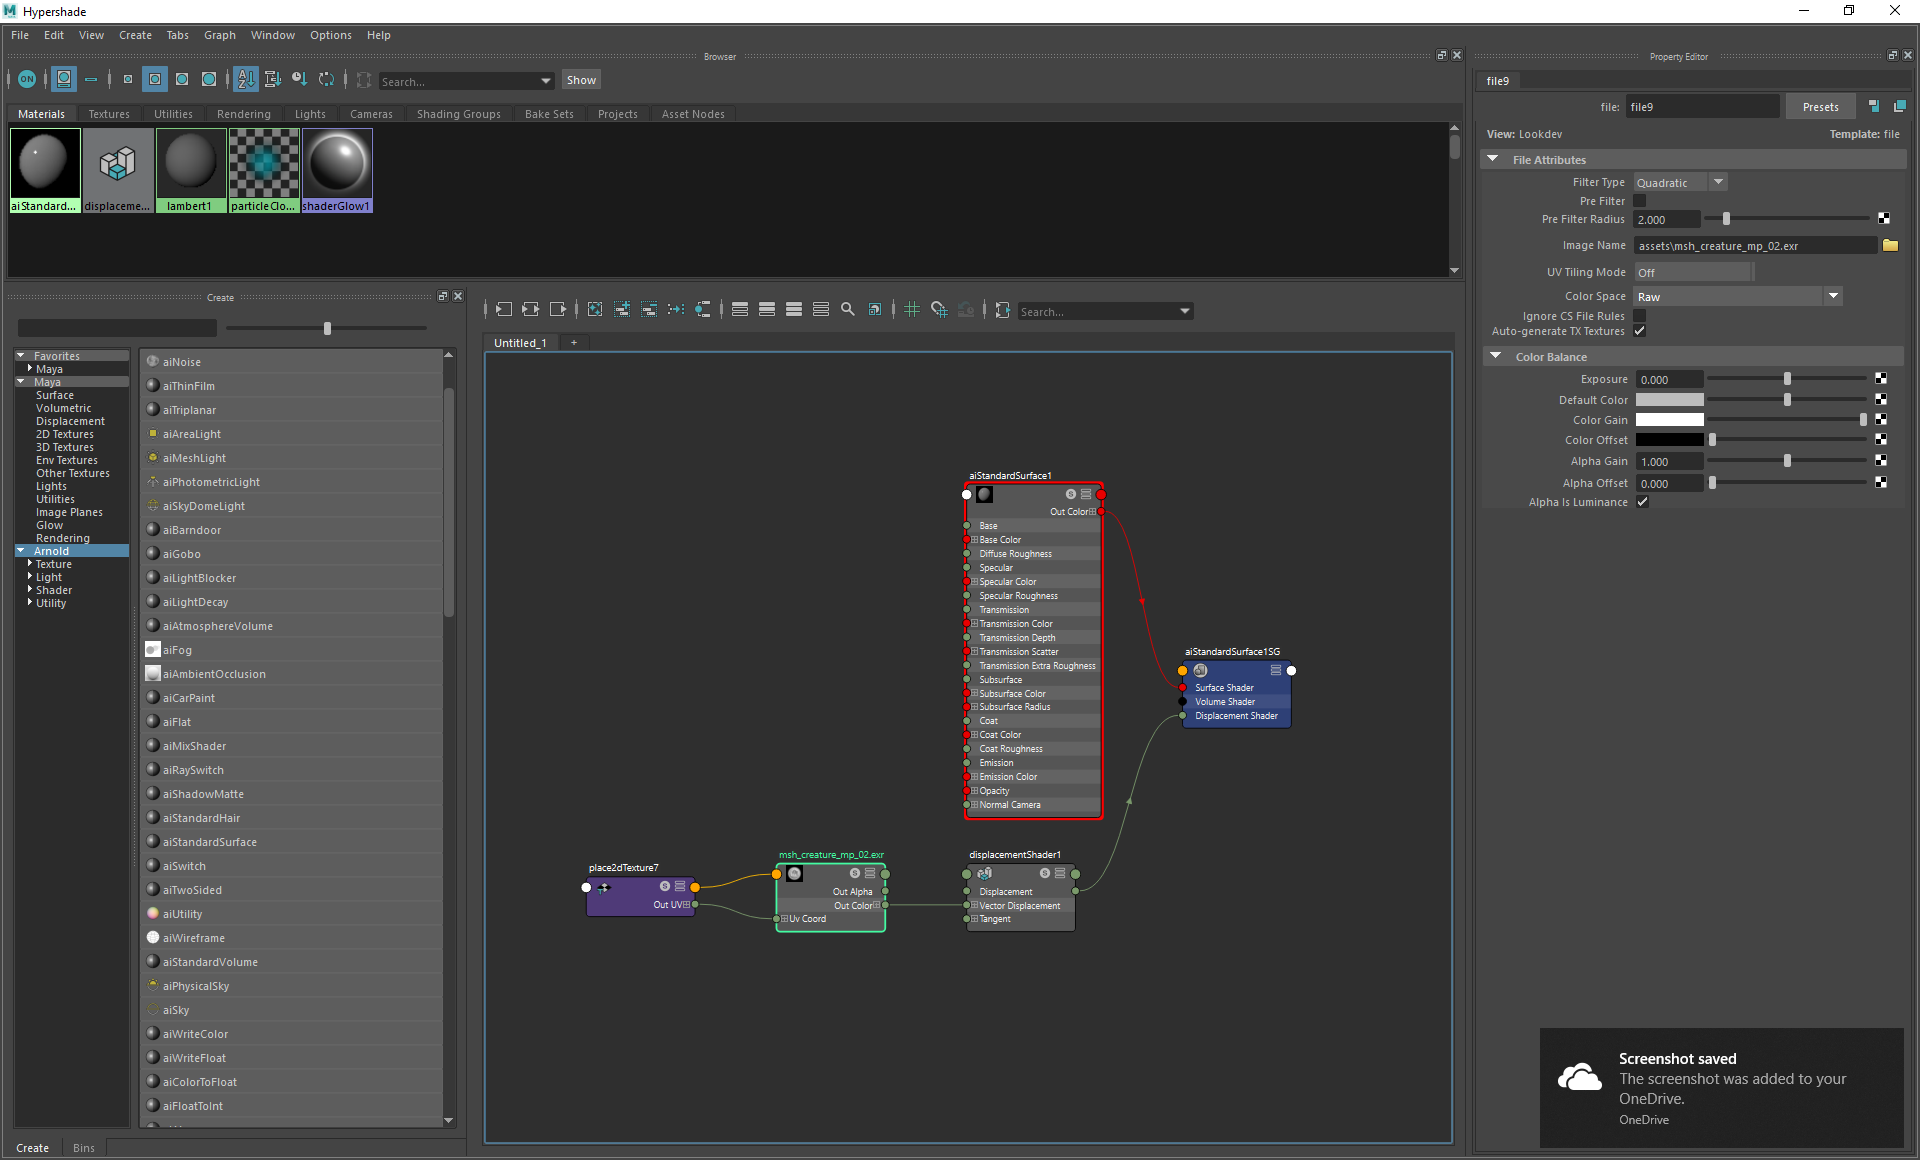Viewport: 1920px width, 1160px height.
Task: Click the Show button near the search field
Action: click(x=581, y=79)
